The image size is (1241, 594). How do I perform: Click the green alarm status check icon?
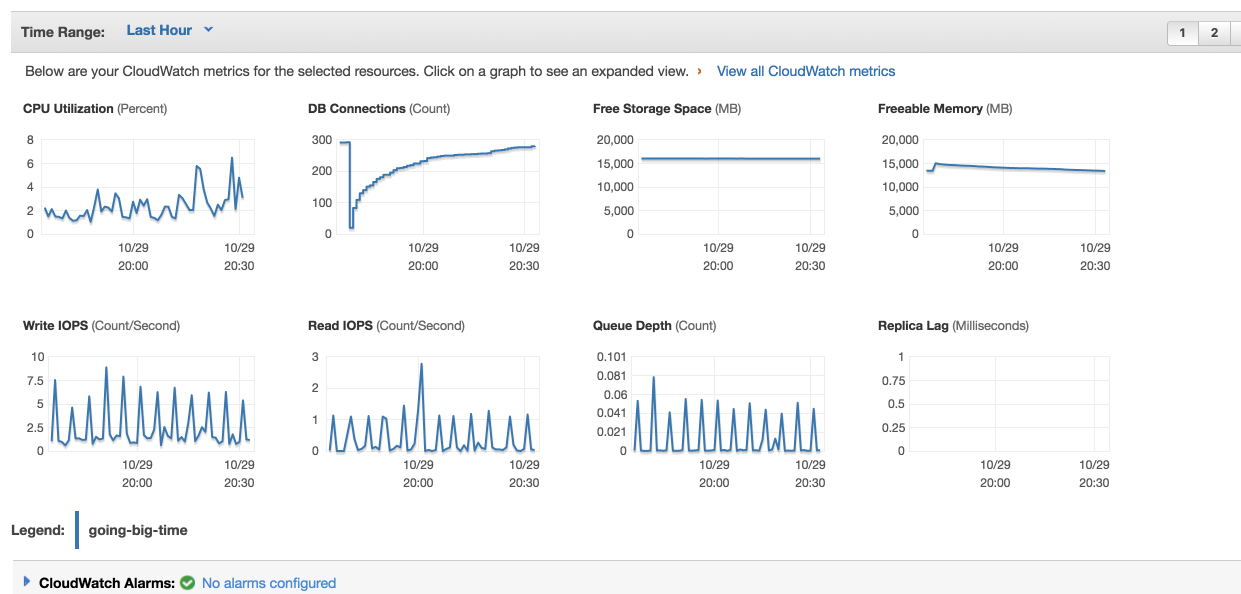(x=187, y=583)
